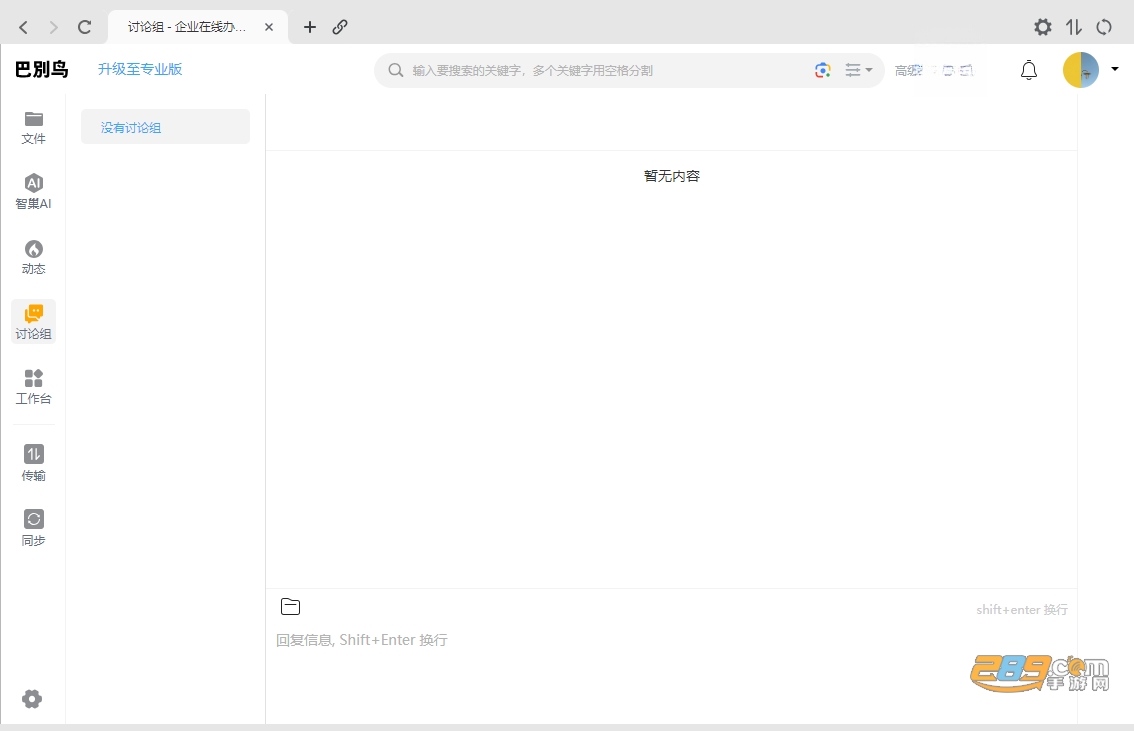
Task: Go back with the browser back arrow
Action: pyautogui.click(x=23, y=27)
